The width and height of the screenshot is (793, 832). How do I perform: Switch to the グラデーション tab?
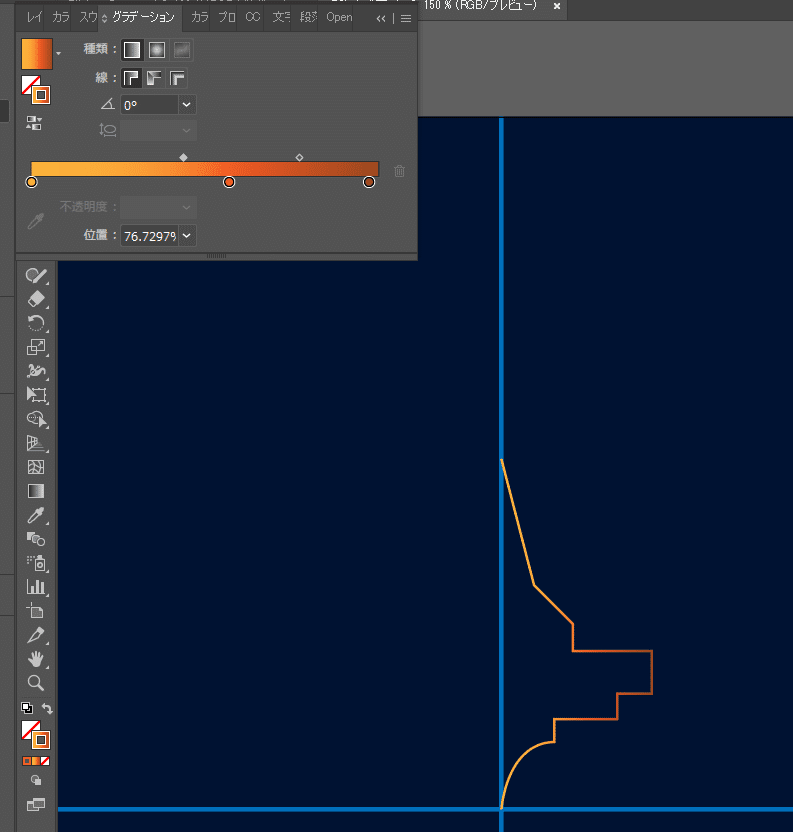click(x=143, y=18)
